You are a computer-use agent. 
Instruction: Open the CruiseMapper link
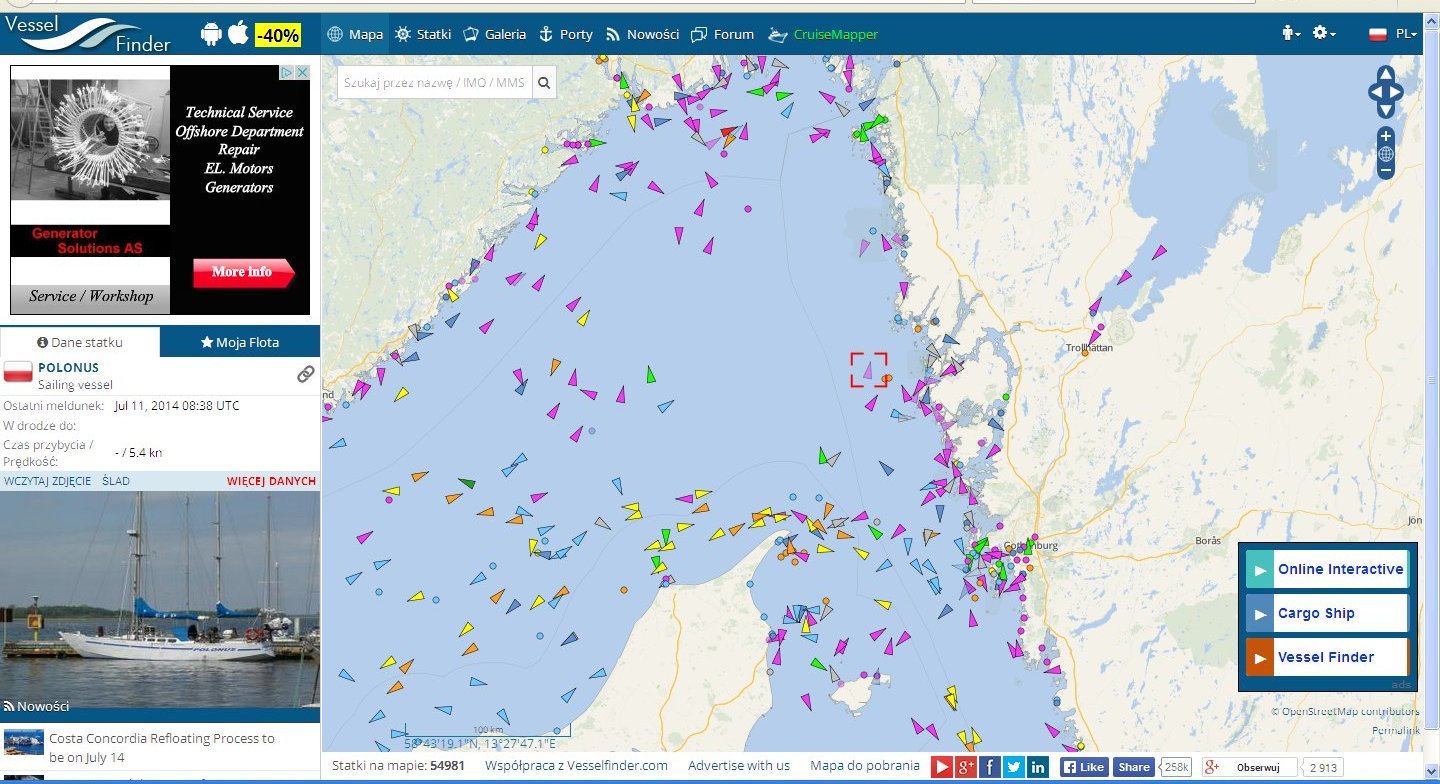point(823,34)
